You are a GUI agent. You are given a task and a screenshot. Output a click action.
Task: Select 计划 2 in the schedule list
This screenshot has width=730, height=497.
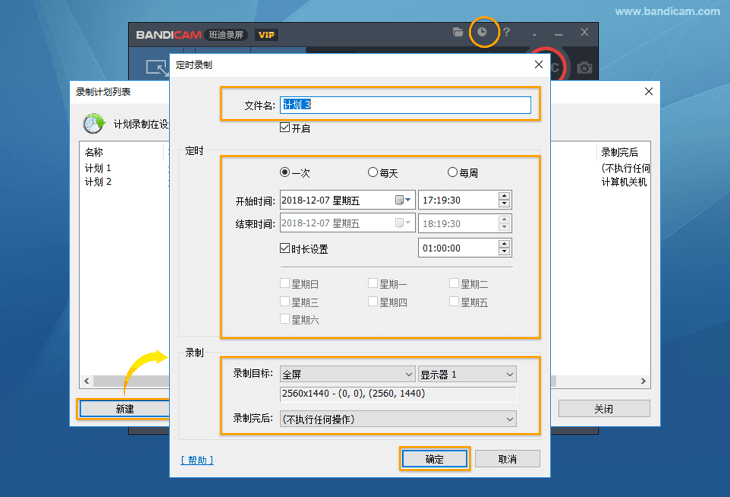(x=98, y=181)
